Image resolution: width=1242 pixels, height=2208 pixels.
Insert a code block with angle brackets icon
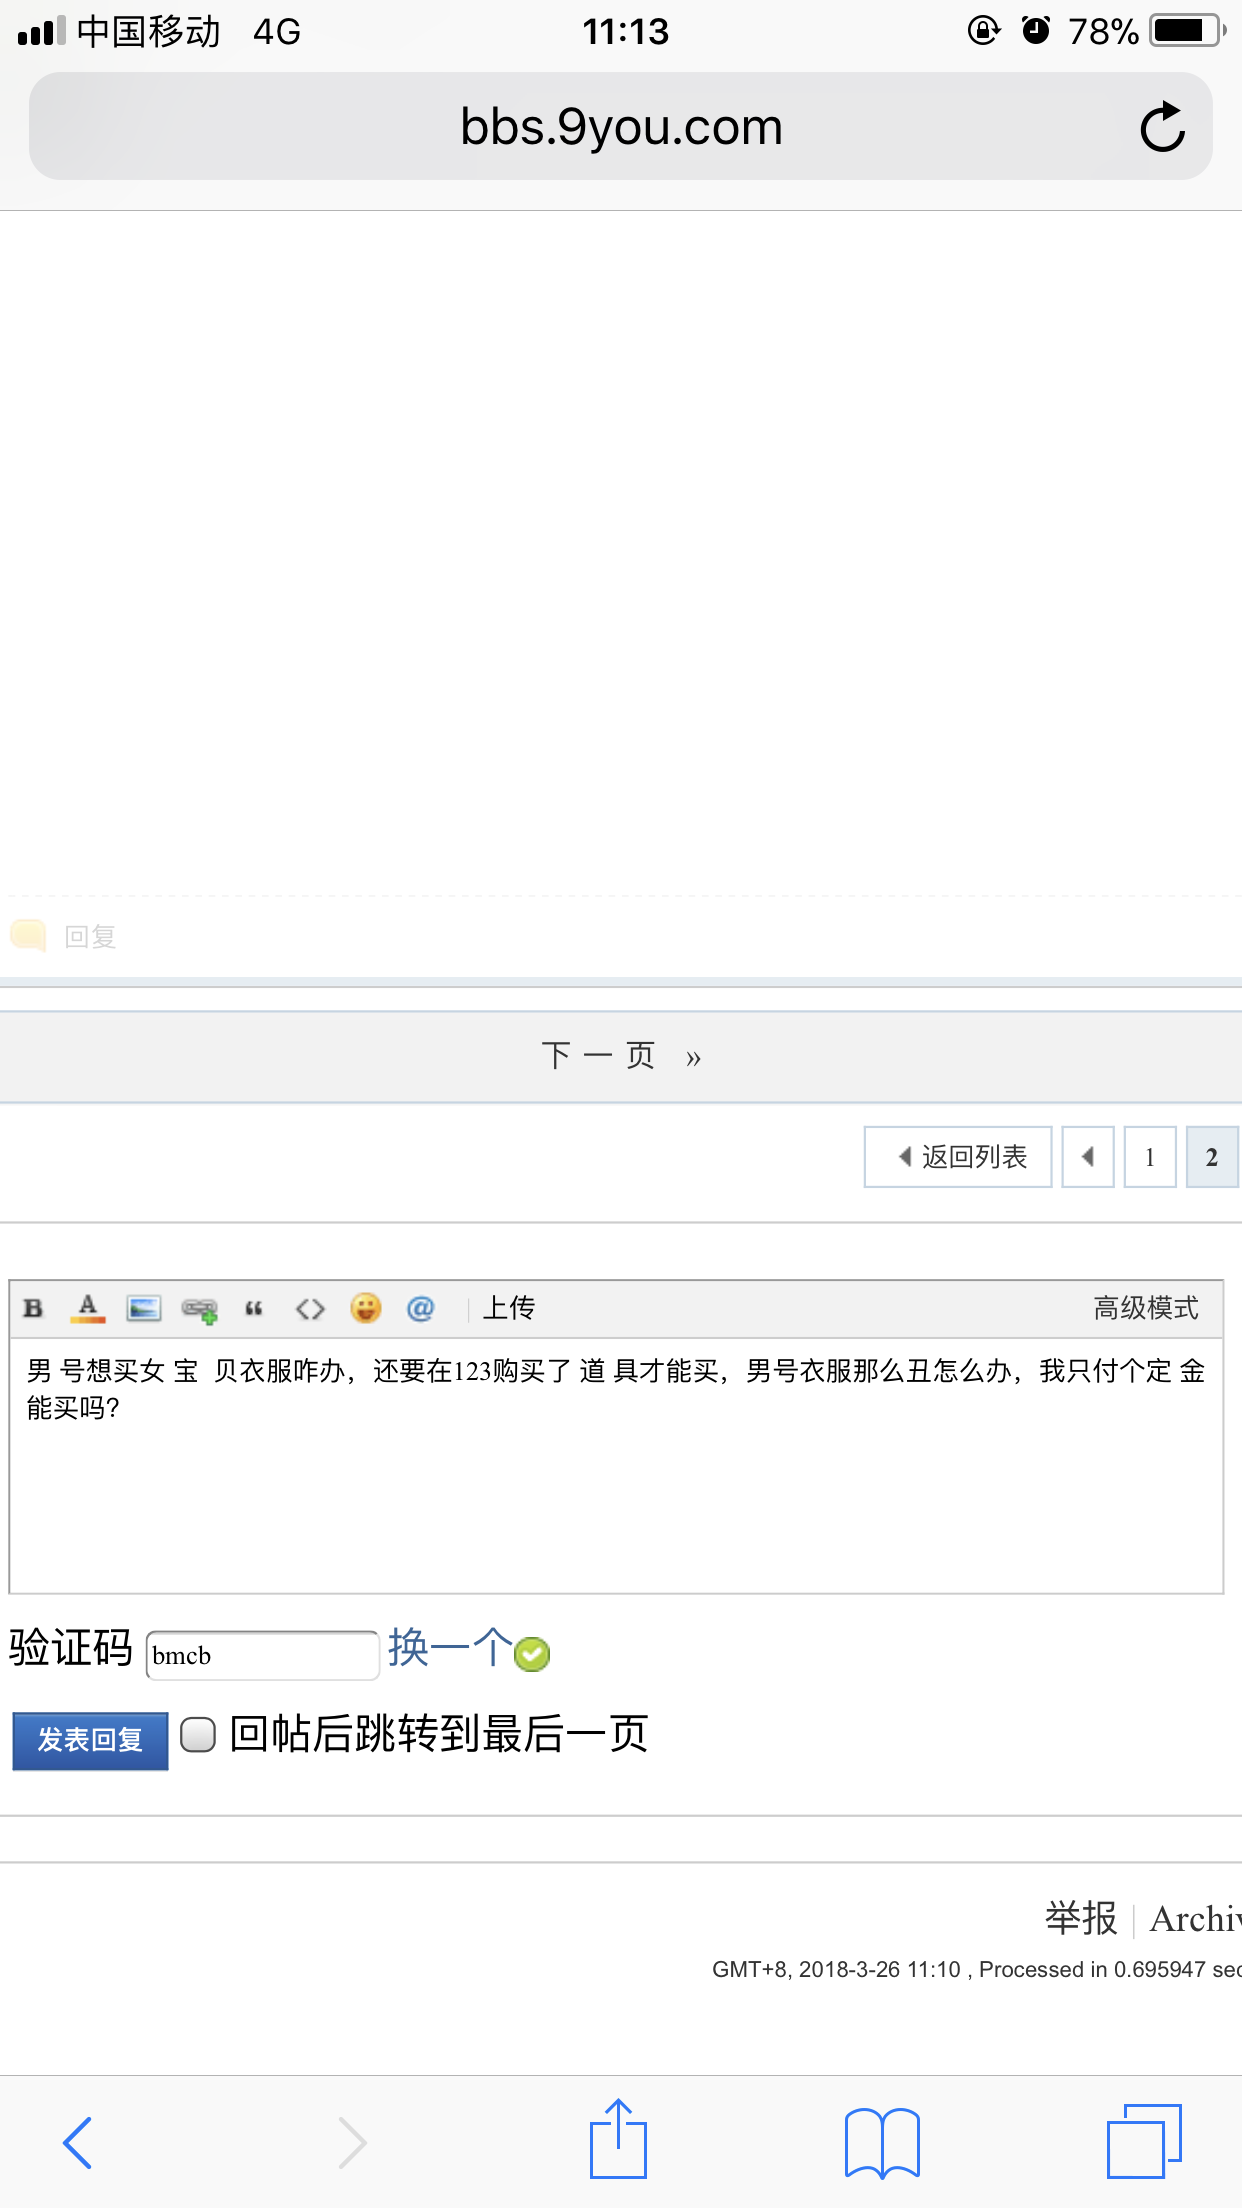tap(310, 1308)
